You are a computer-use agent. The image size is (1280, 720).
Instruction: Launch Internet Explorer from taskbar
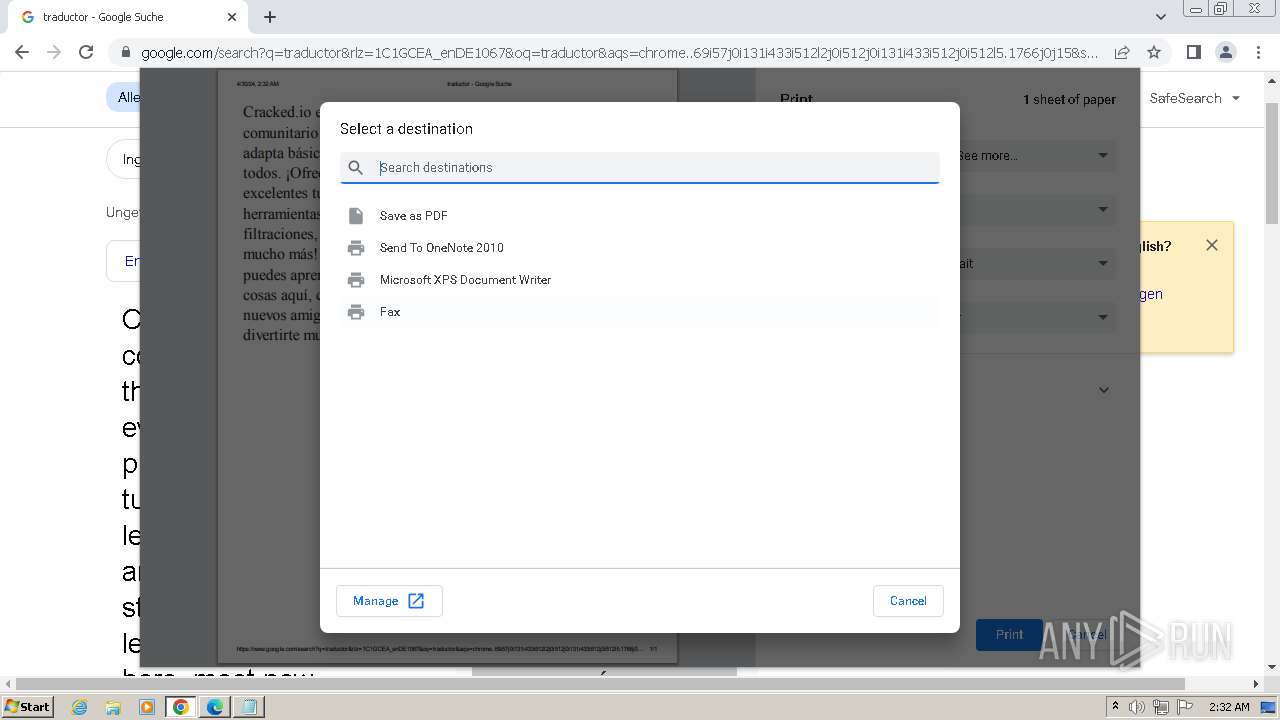79,707
